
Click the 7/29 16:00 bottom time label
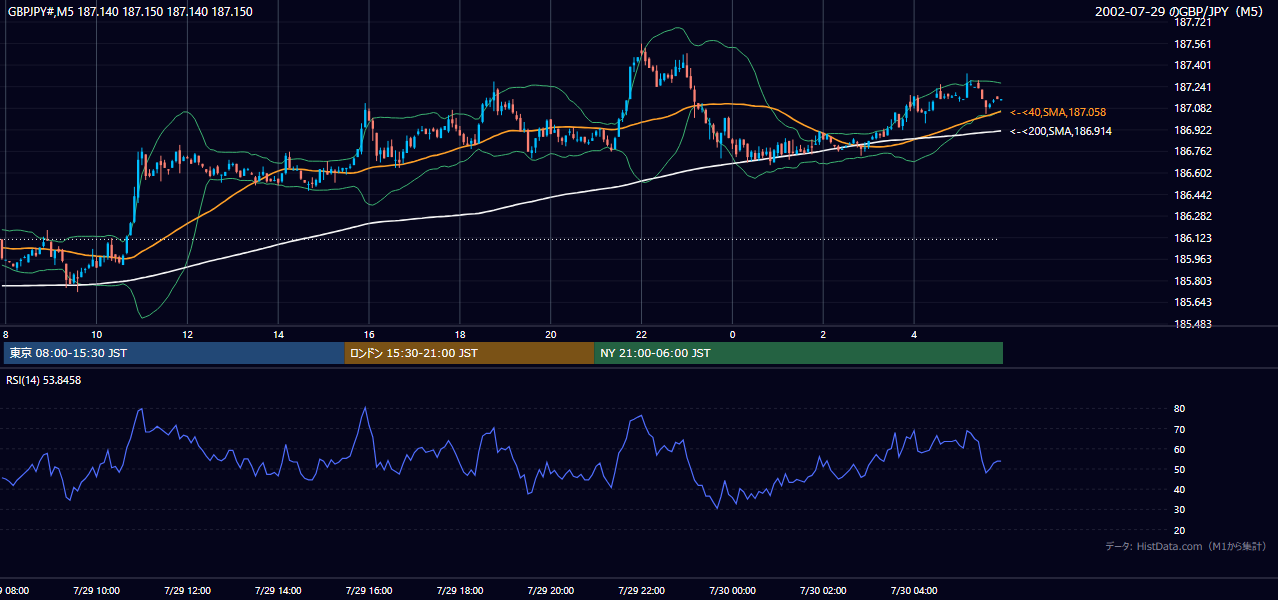click(369, 590)
